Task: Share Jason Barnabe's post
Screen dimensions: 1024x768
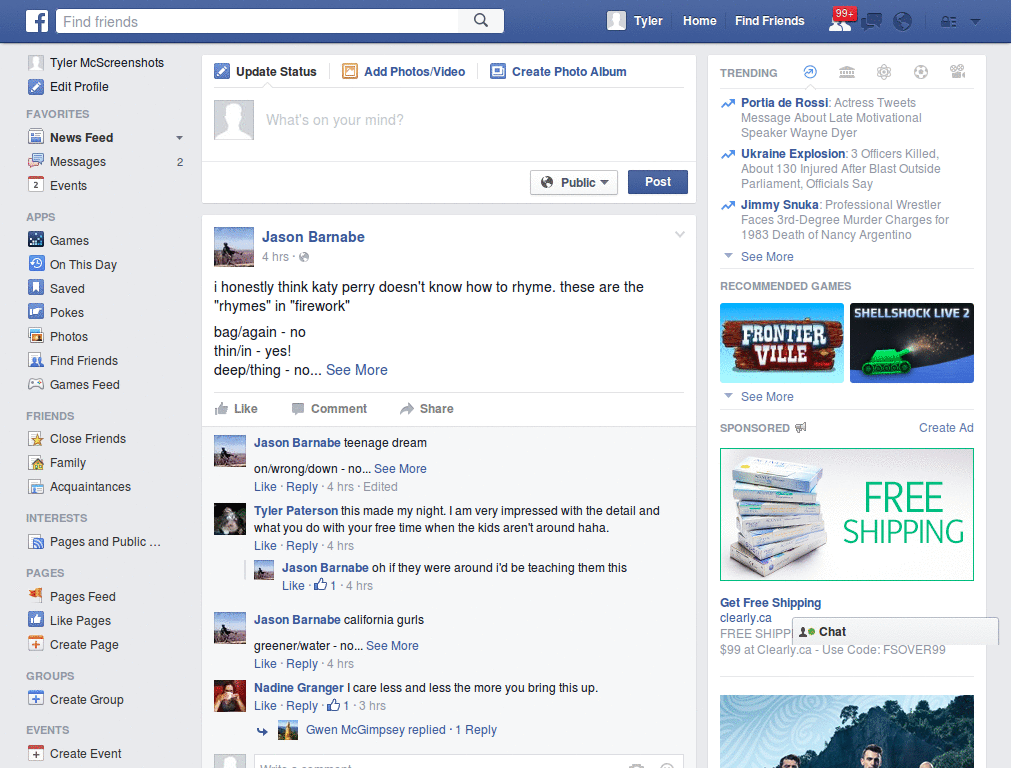Action: (427, 408)
